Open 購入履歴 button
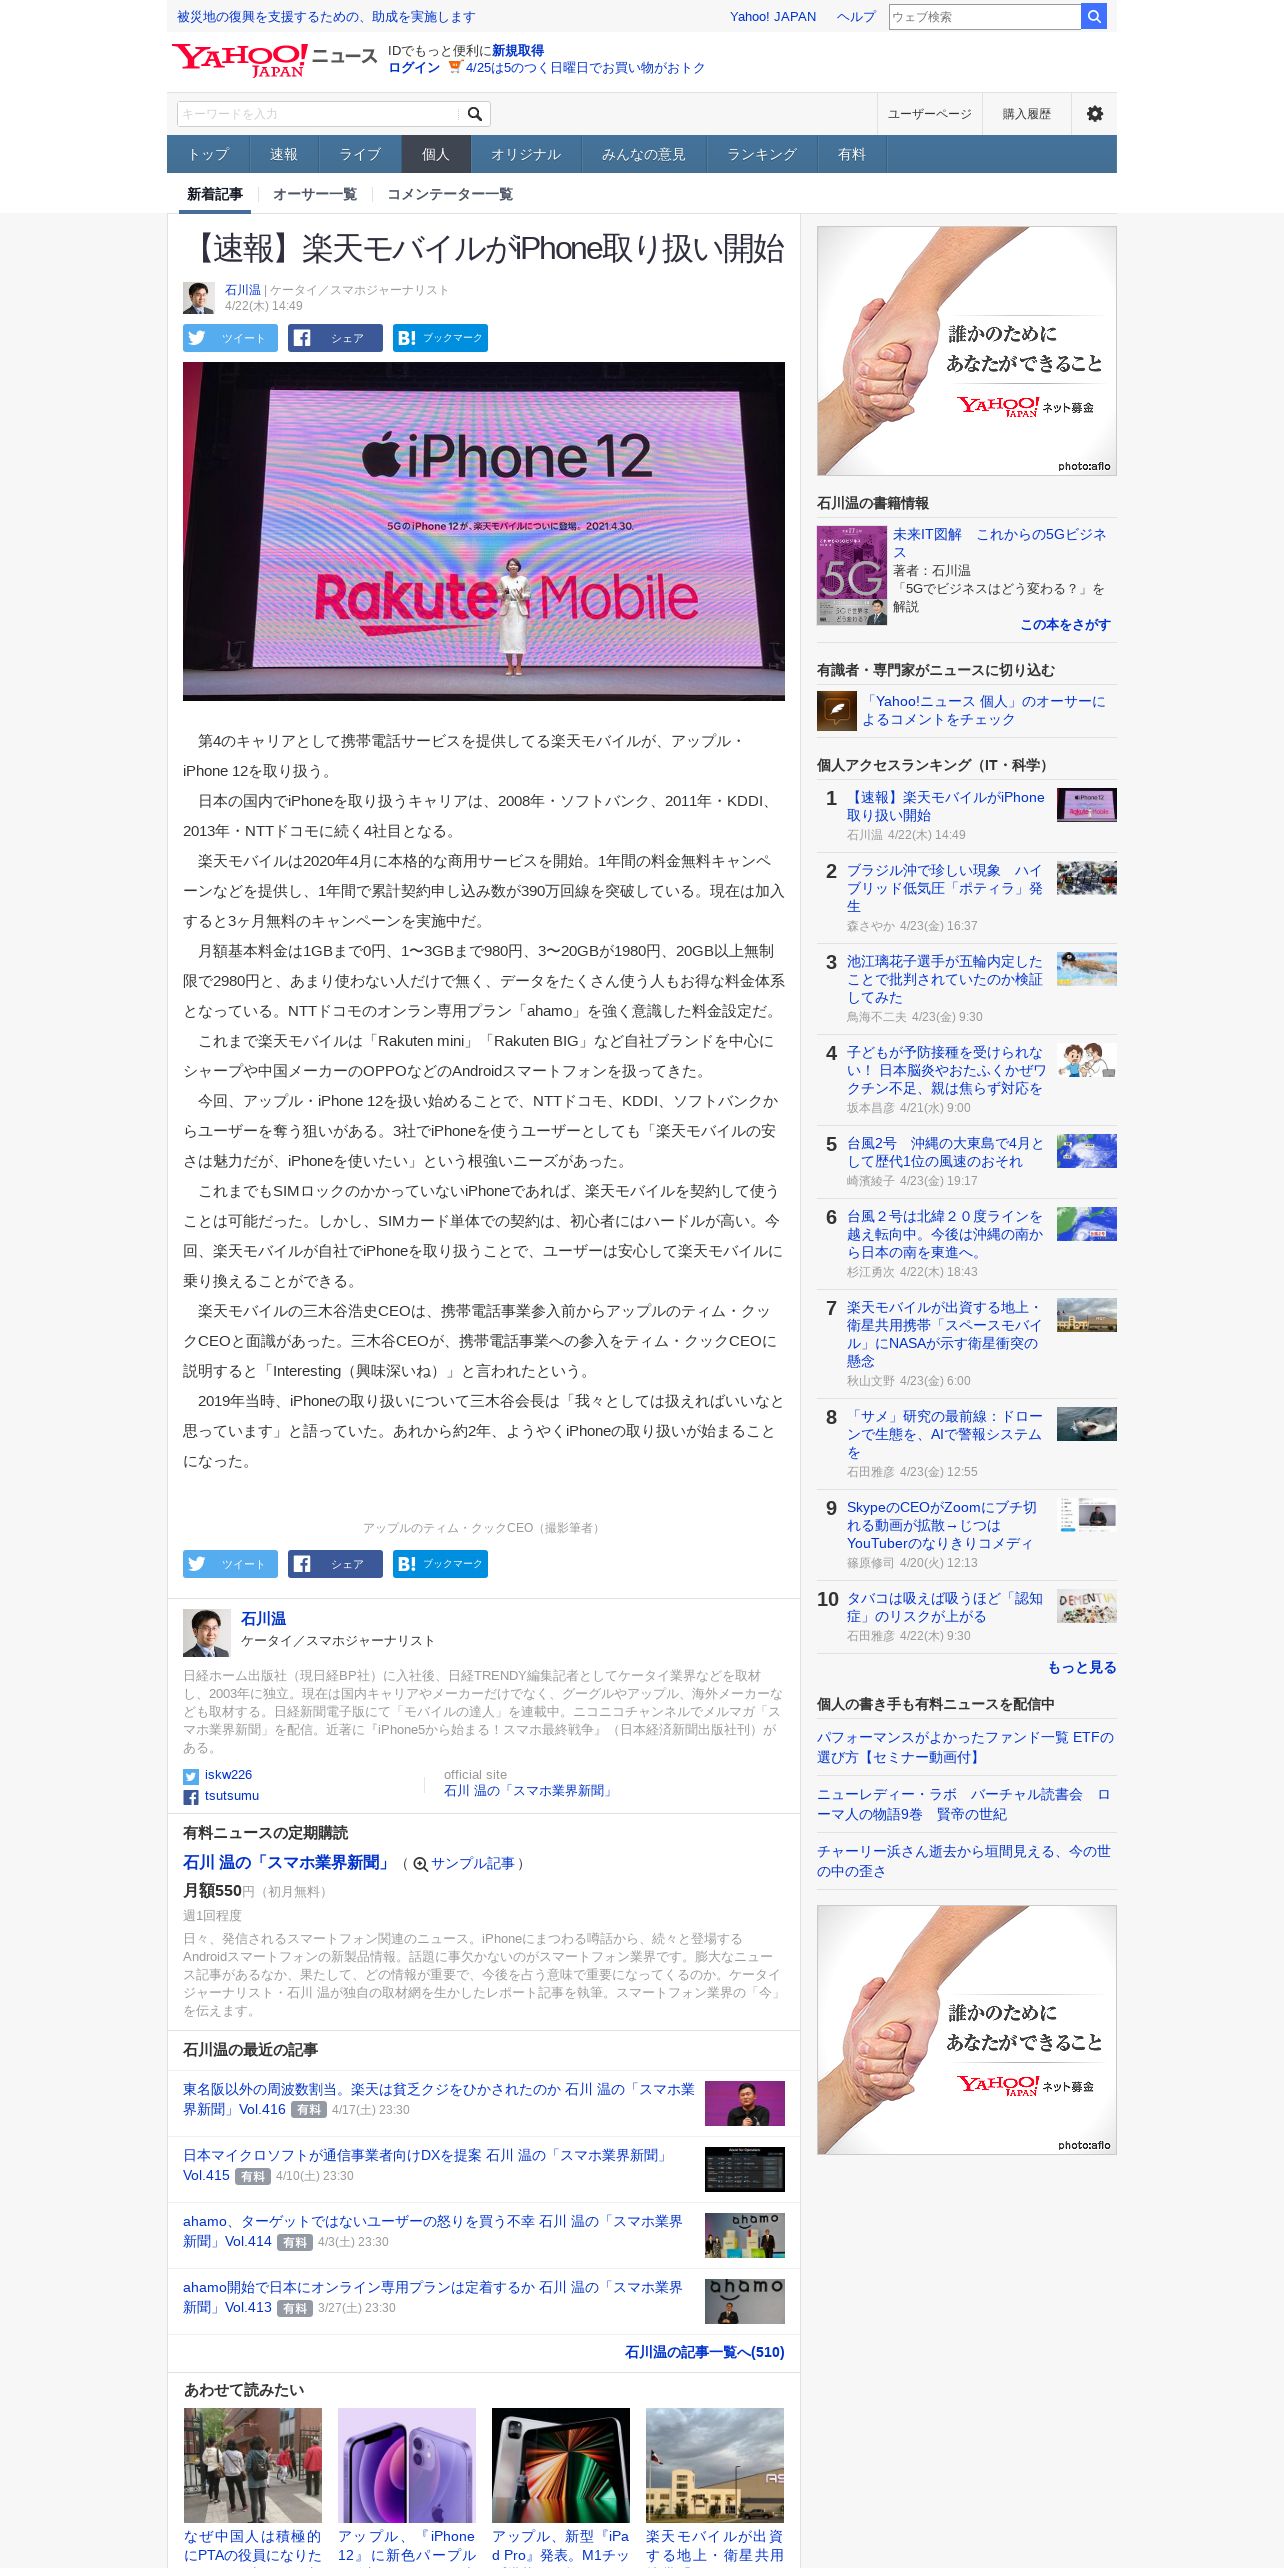The image size is (1284, 2568). [1027, 114]
